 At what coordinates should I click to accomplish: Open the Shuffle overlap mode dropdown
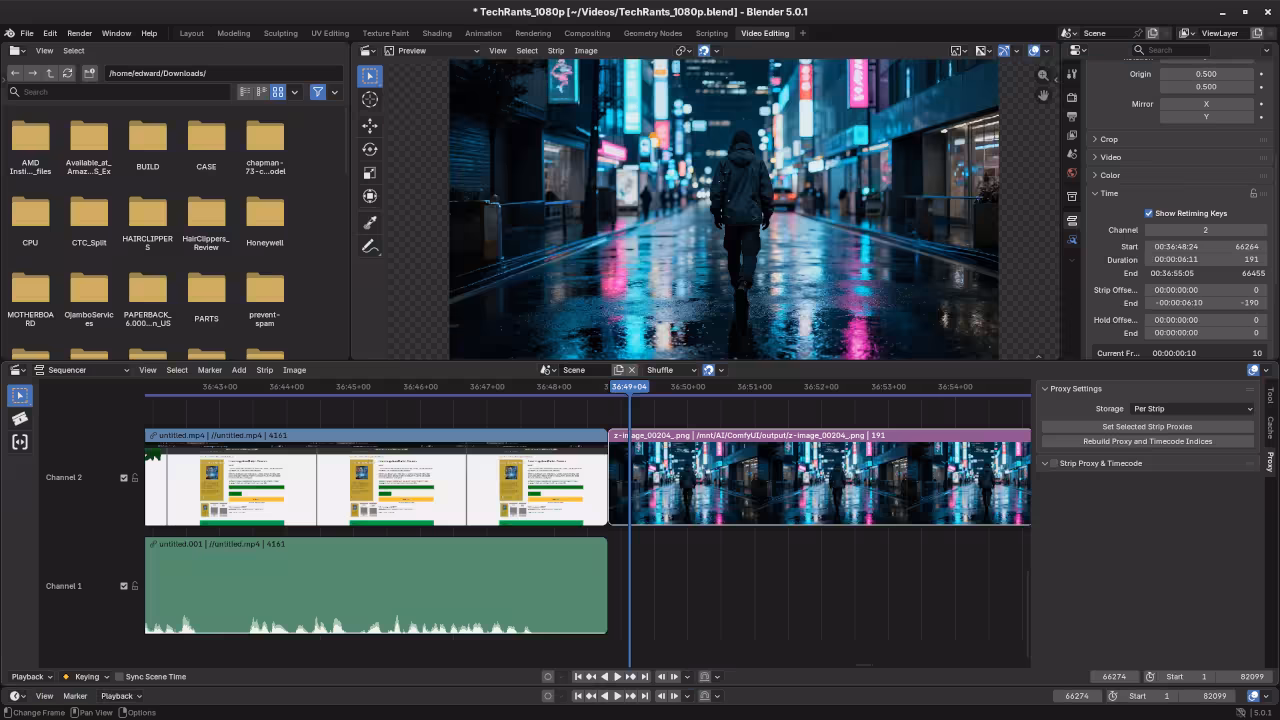(666, 370)
